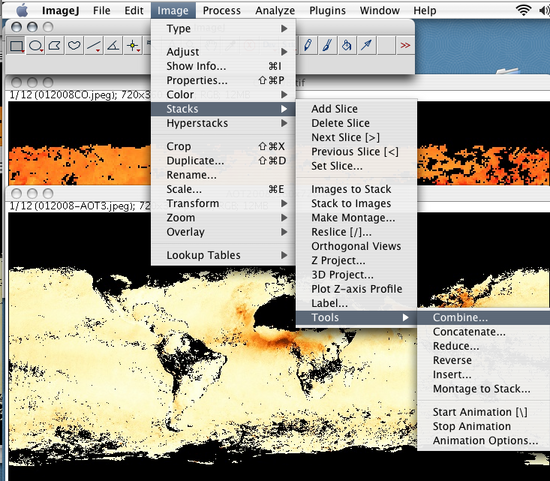Select the Paintbrush tool
This screenshot has height=481, width=550.
coord(327,46)
